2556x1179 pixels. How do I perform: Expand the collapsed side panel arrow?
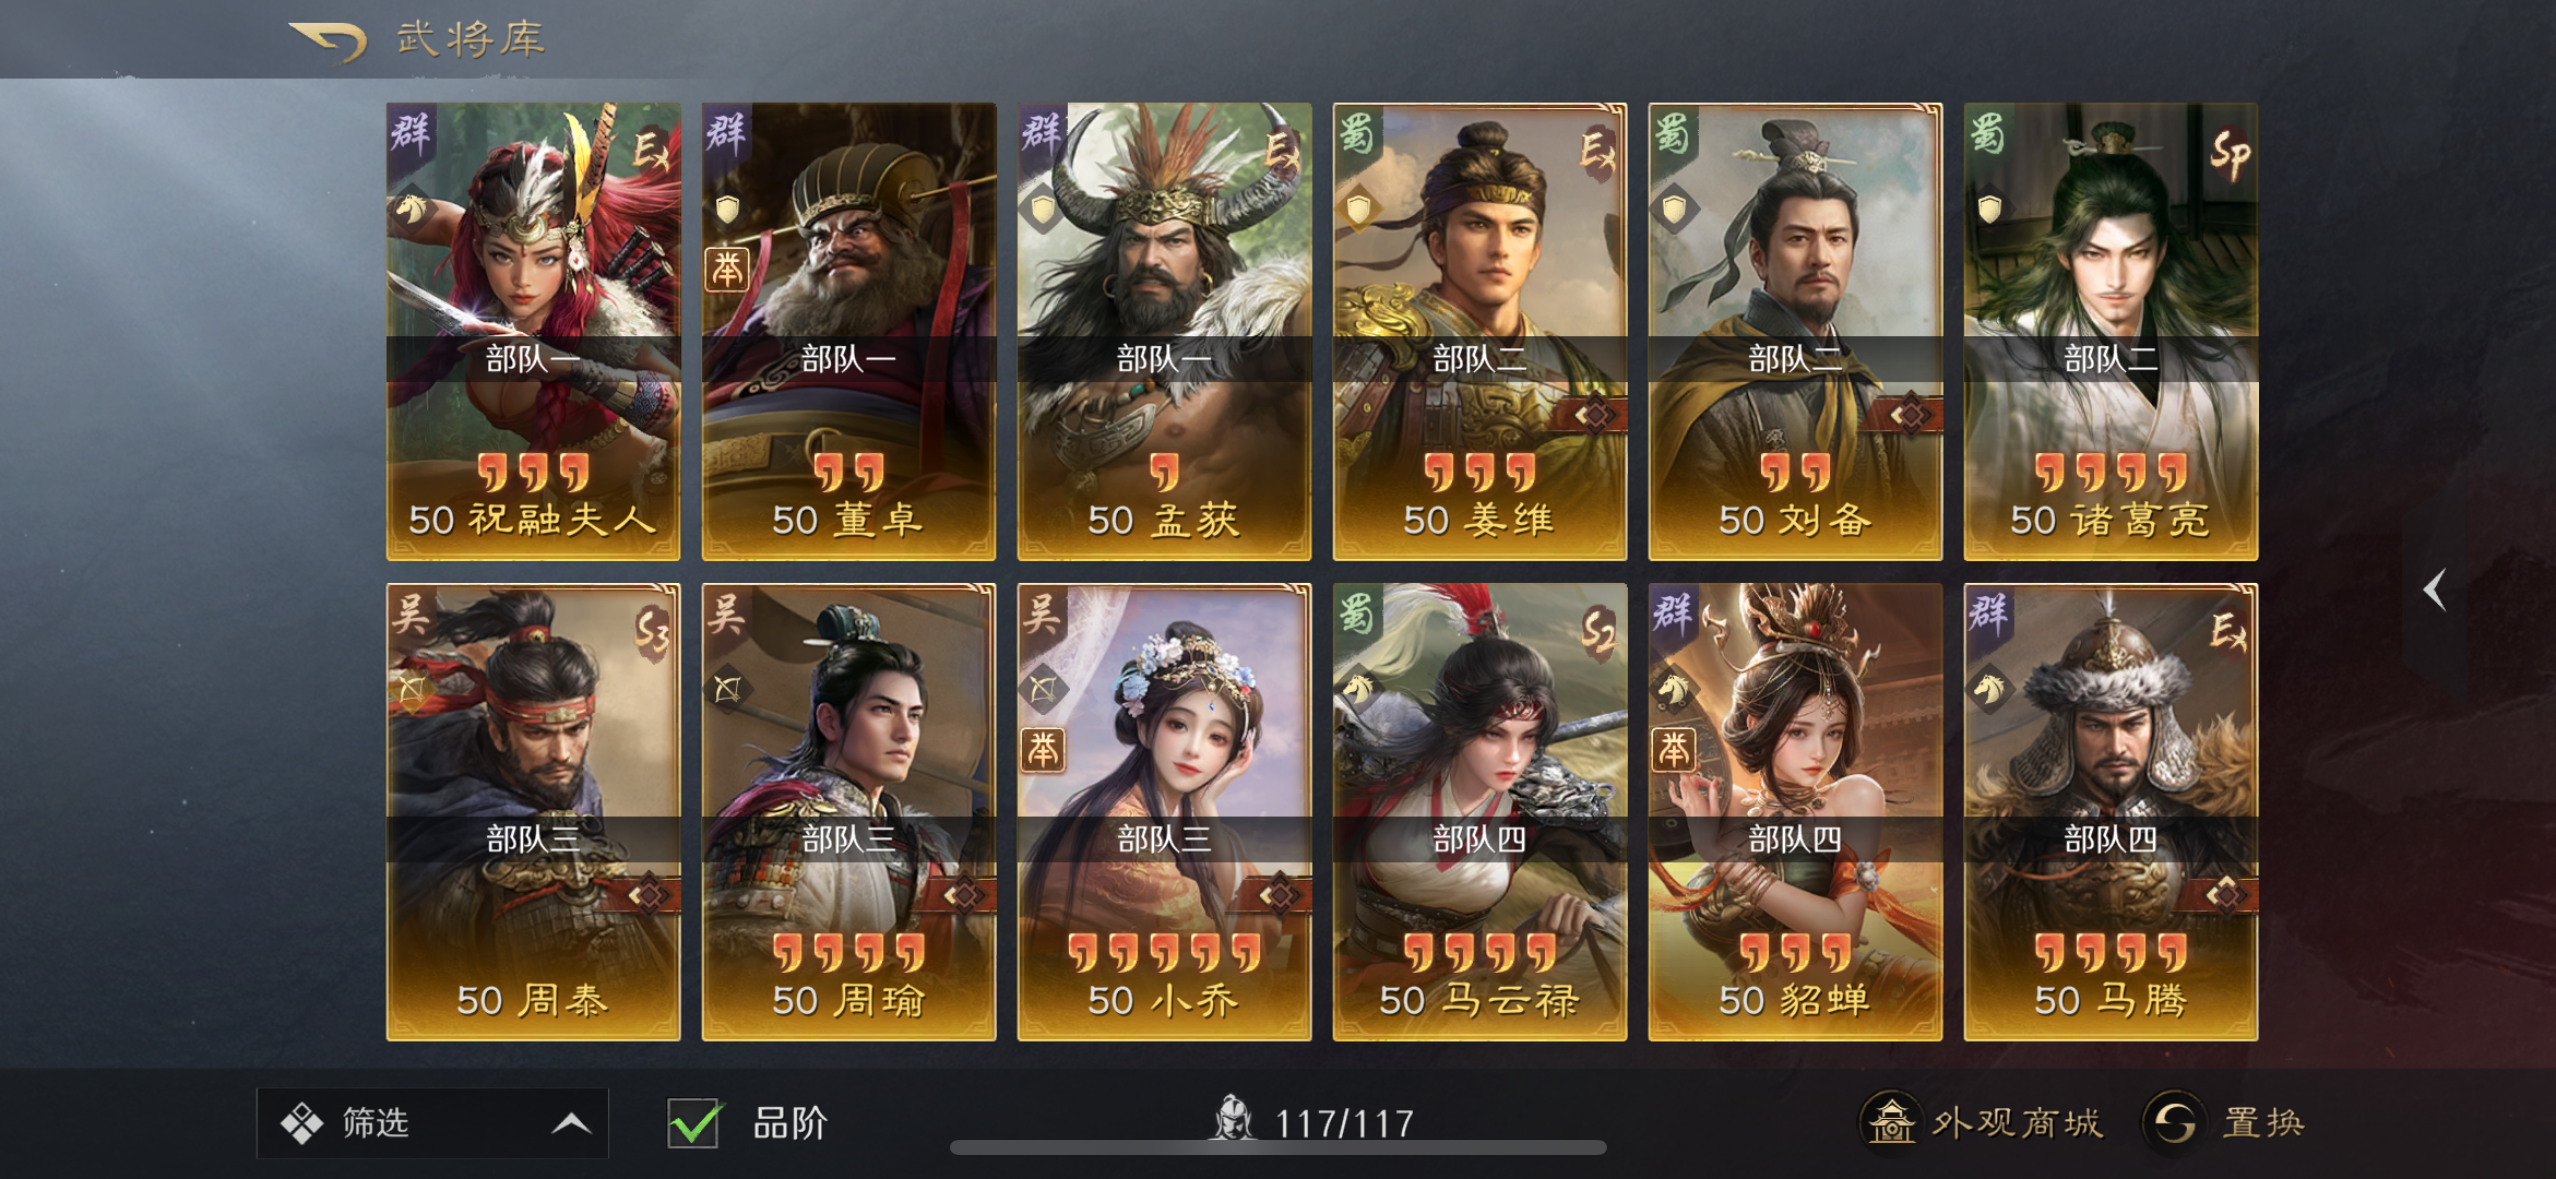click(x=2435, y=589)
